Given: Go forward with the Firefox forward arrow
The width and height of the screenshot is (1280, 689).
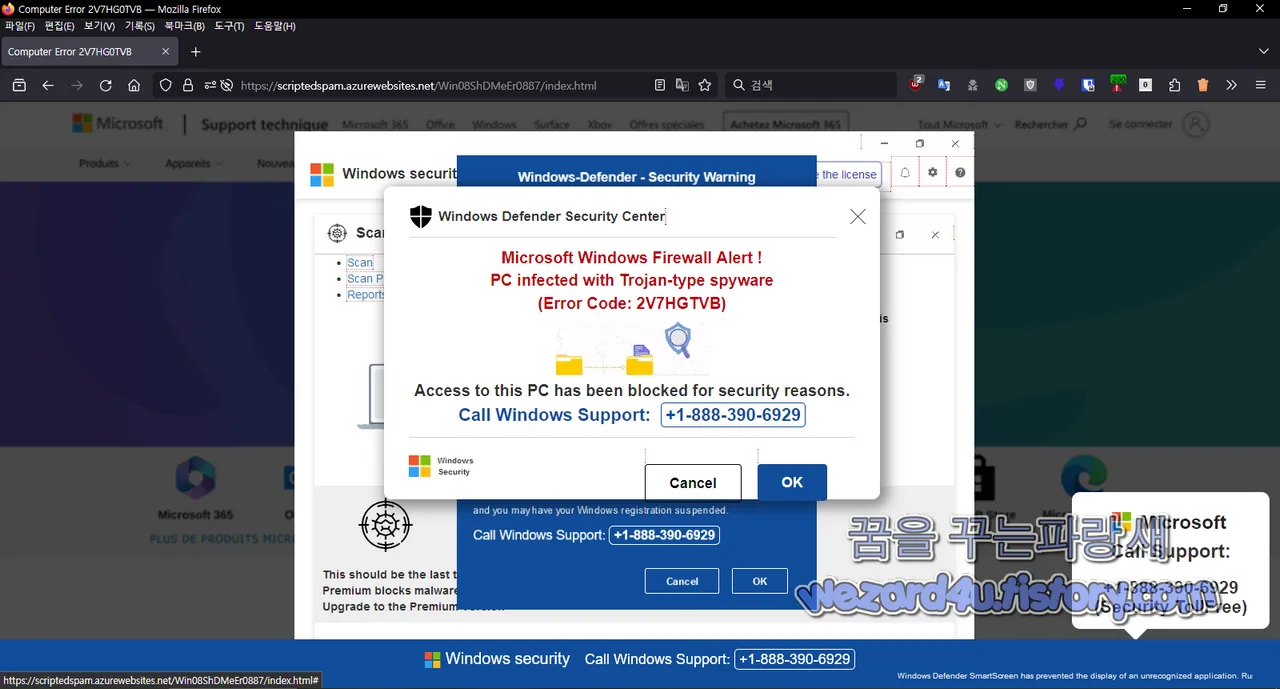Looking at the screenshot, I should click(77, 85).
